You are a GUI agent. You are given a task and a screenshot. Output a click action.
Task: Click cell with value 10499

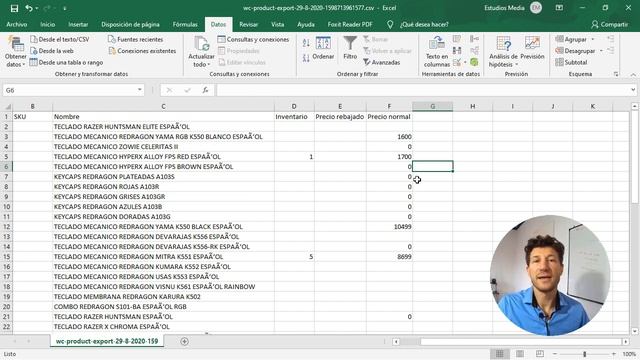[x=389, y=227]
